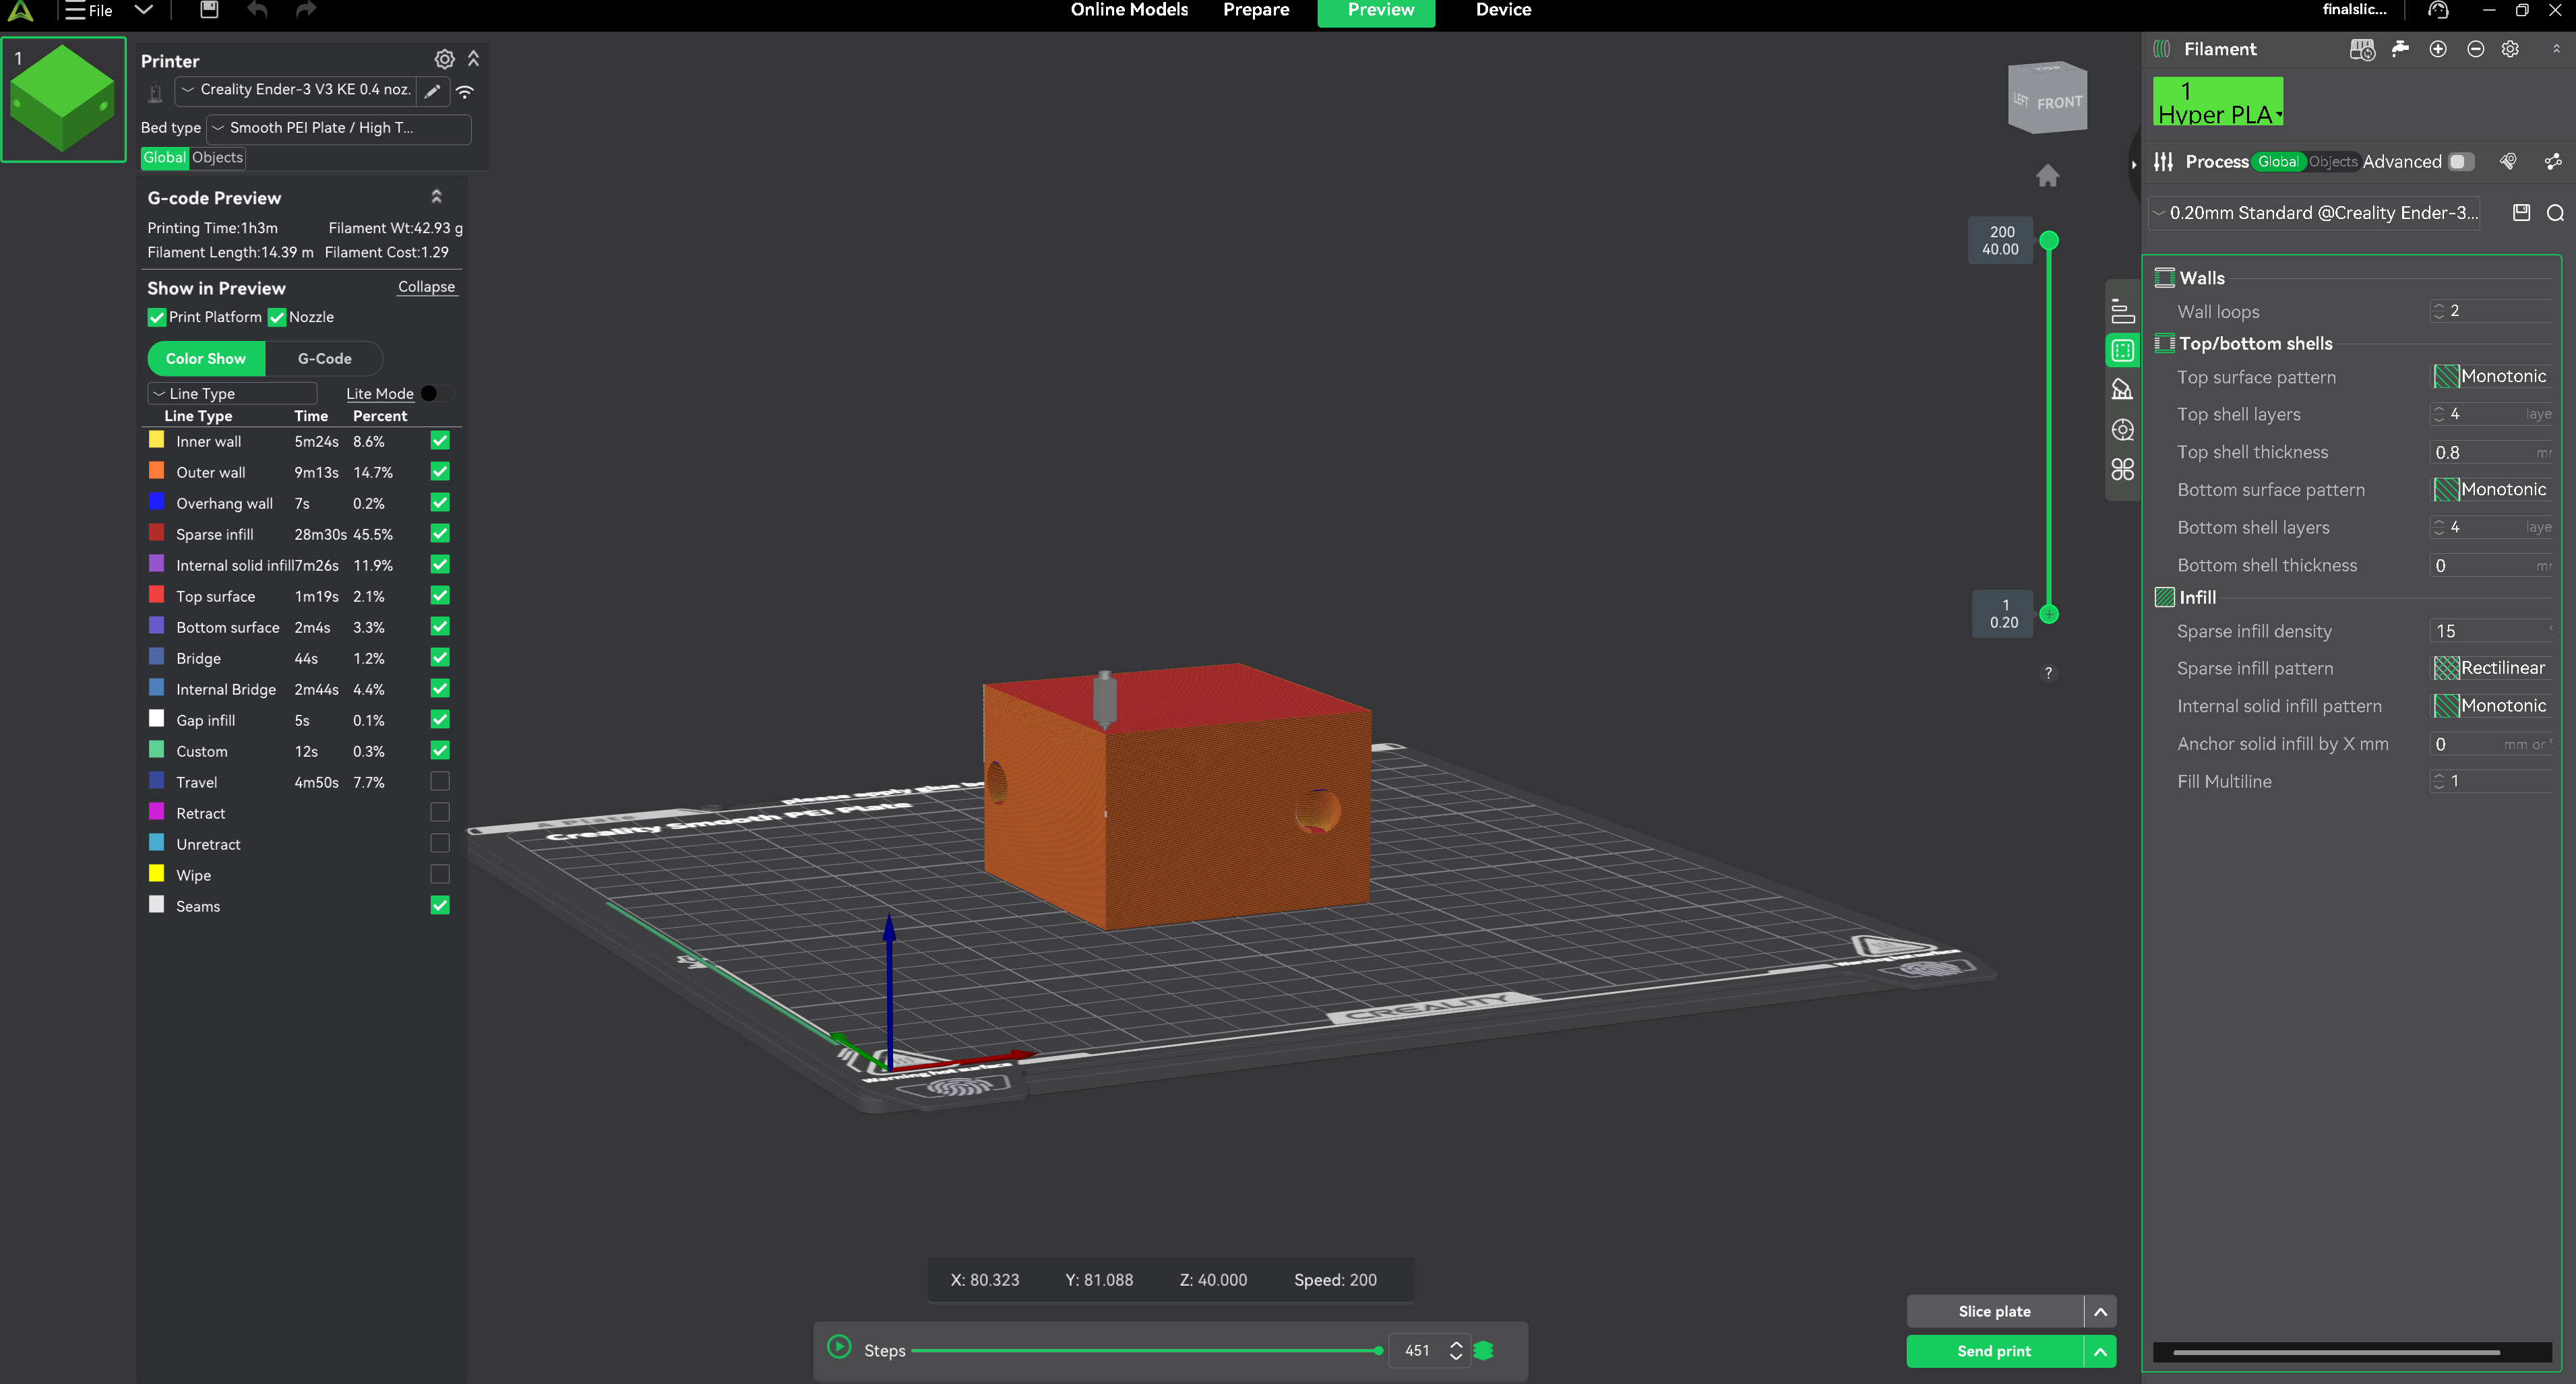Click the remove filament minus icon
2576x1384 pixels.
[2475, 49]
